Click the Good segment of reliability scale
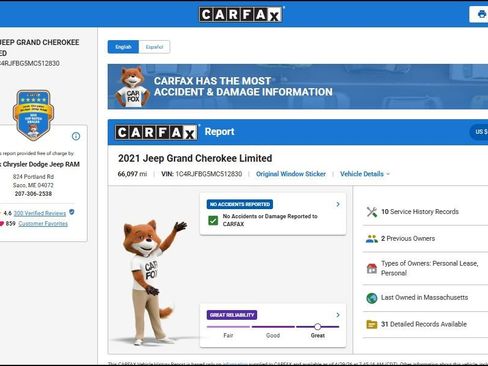The width and height of the screenshot is (488, 366). (273, 327)
